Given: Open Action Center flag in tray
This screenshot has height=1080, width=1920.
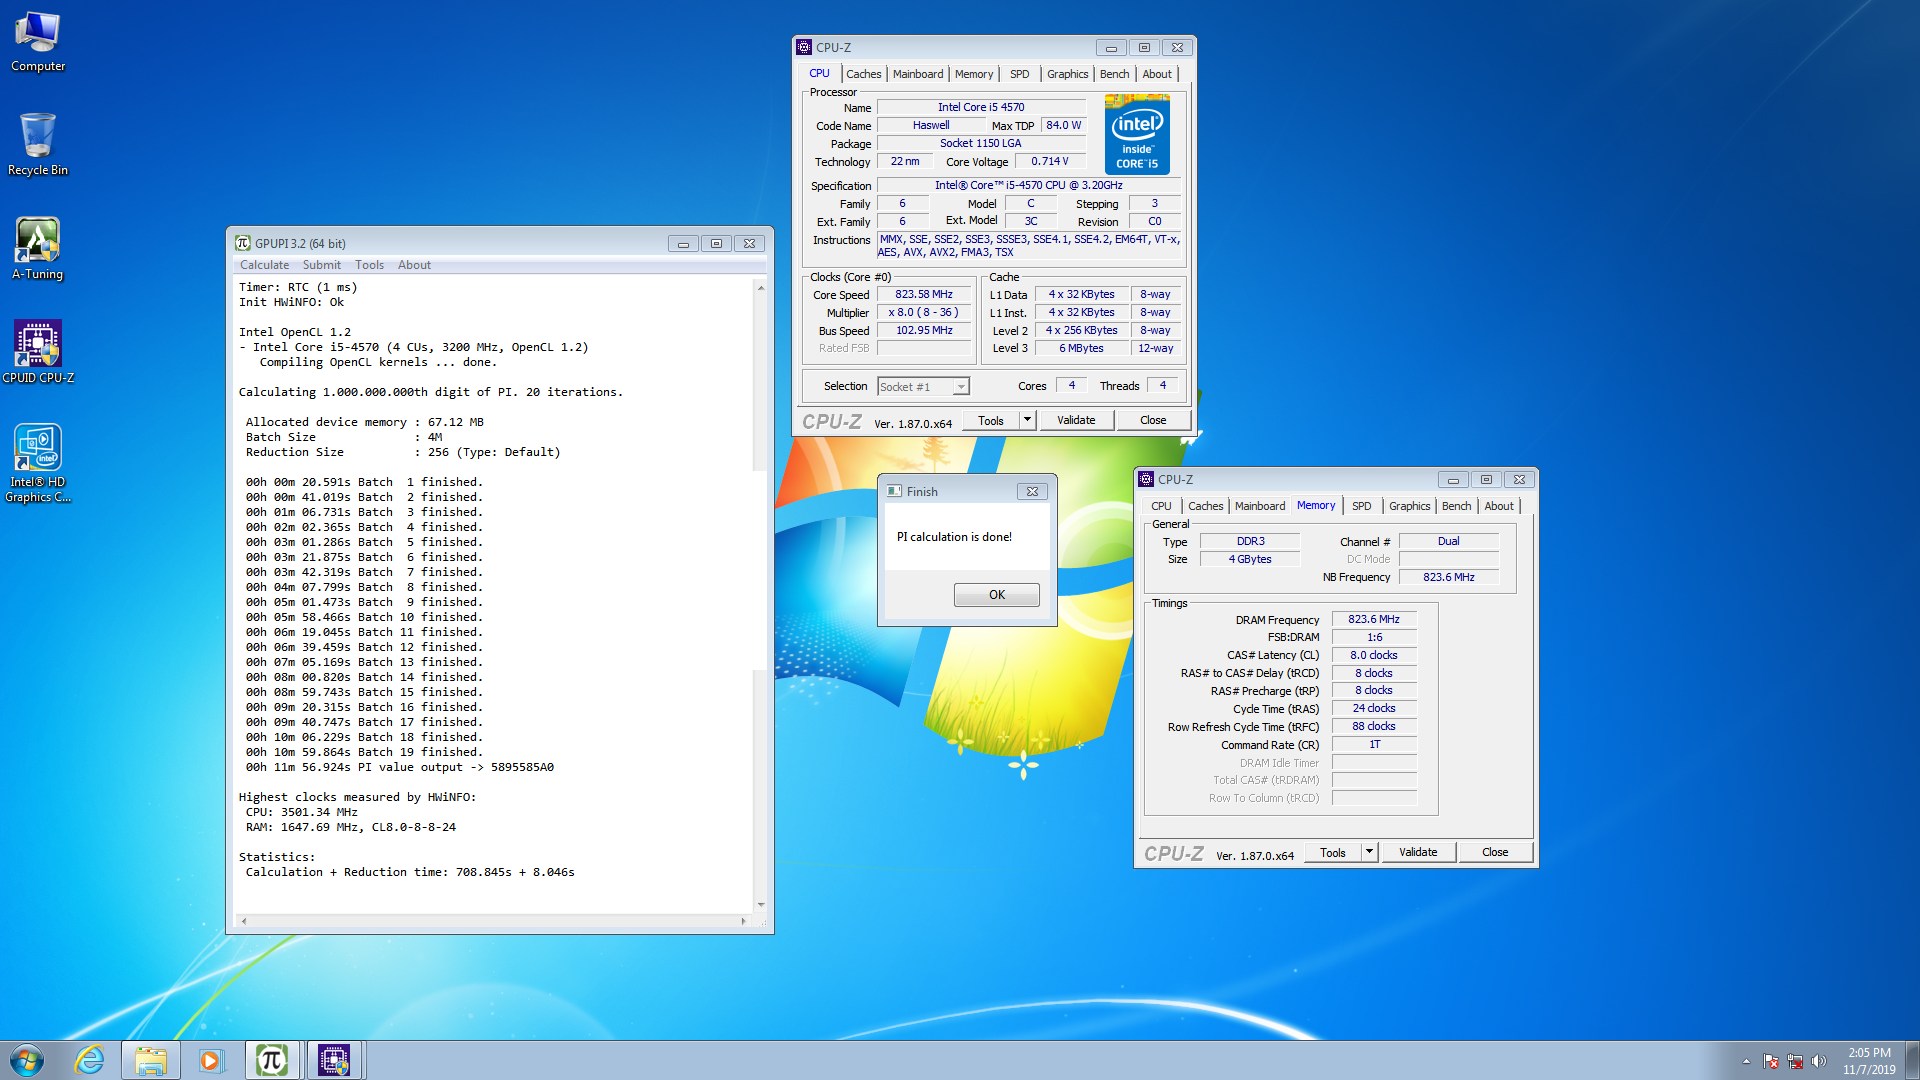Looking at the screenshot, I should pos(1771,1061).
